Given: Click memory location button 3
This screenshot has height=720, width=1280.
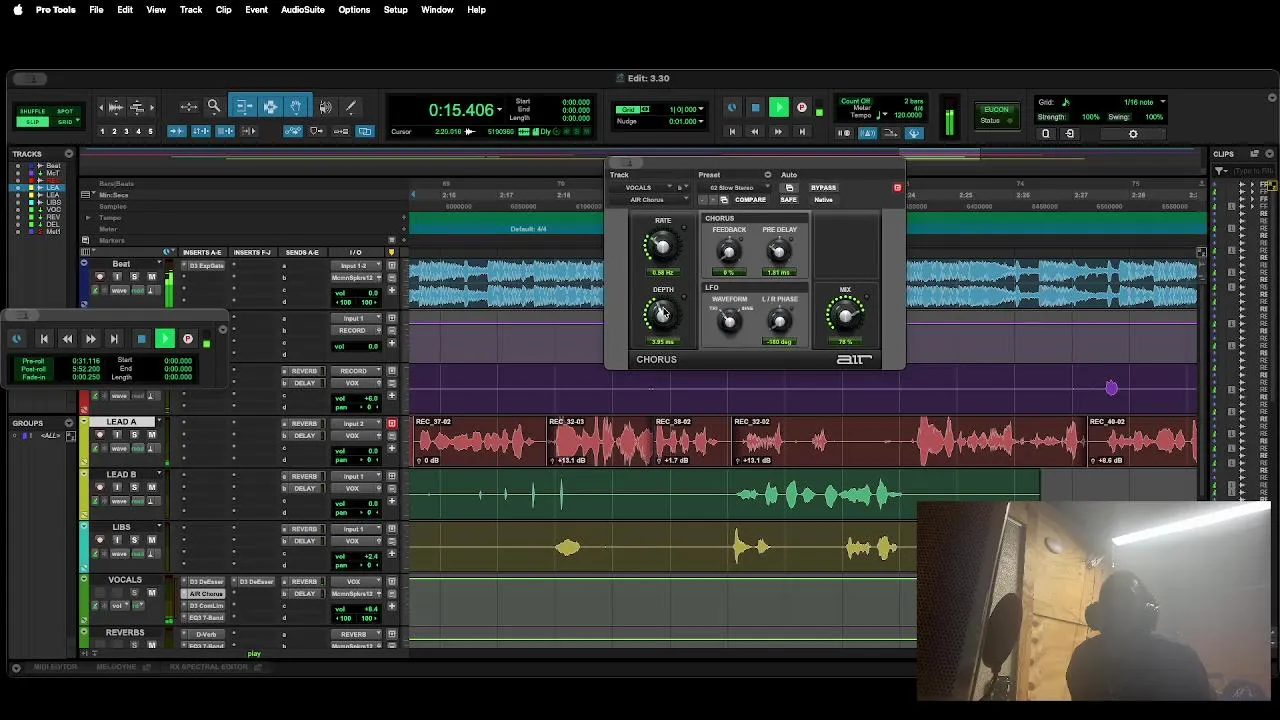Looking at the screenshot, I should [126, 132].
